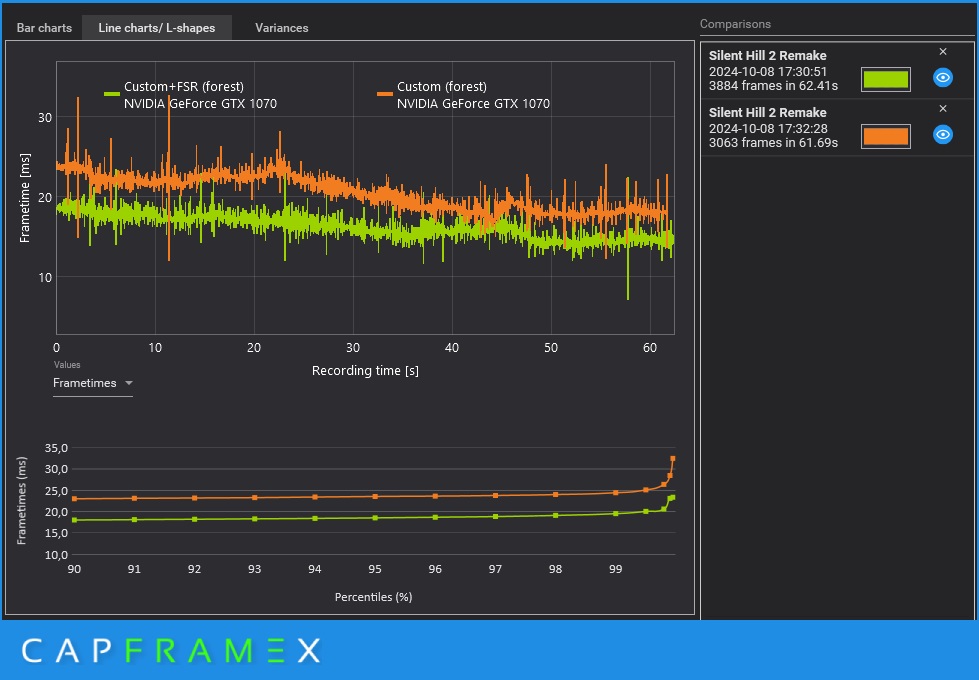This screenshot has height=680, width=979.
Task: Open green color swatch for first recording
Action: pos(885,79)
